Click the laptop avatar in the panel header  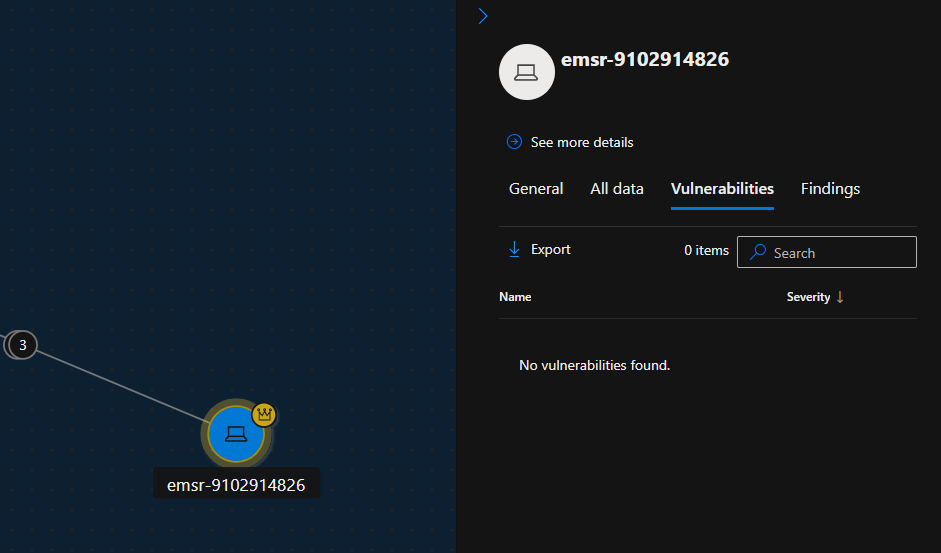click(x=526, y=72)
